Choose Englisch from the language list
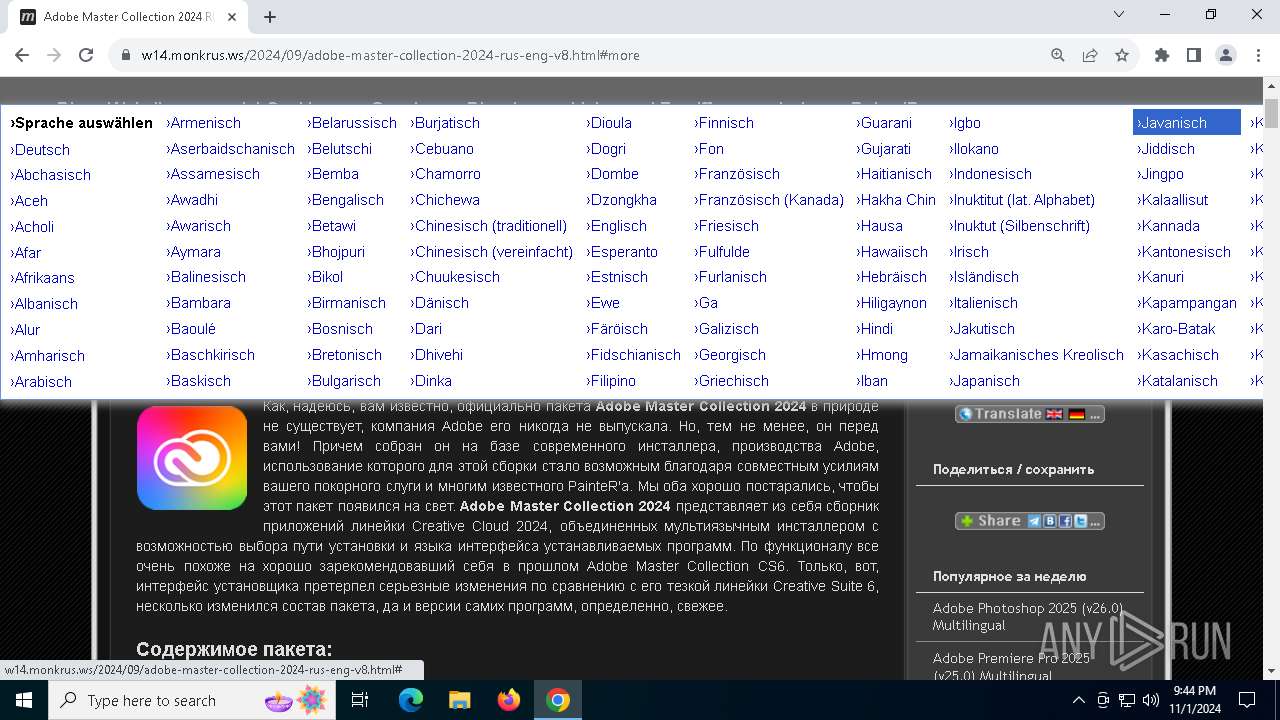This screenshot has width=1280, height=720. [x=617, y=226]
